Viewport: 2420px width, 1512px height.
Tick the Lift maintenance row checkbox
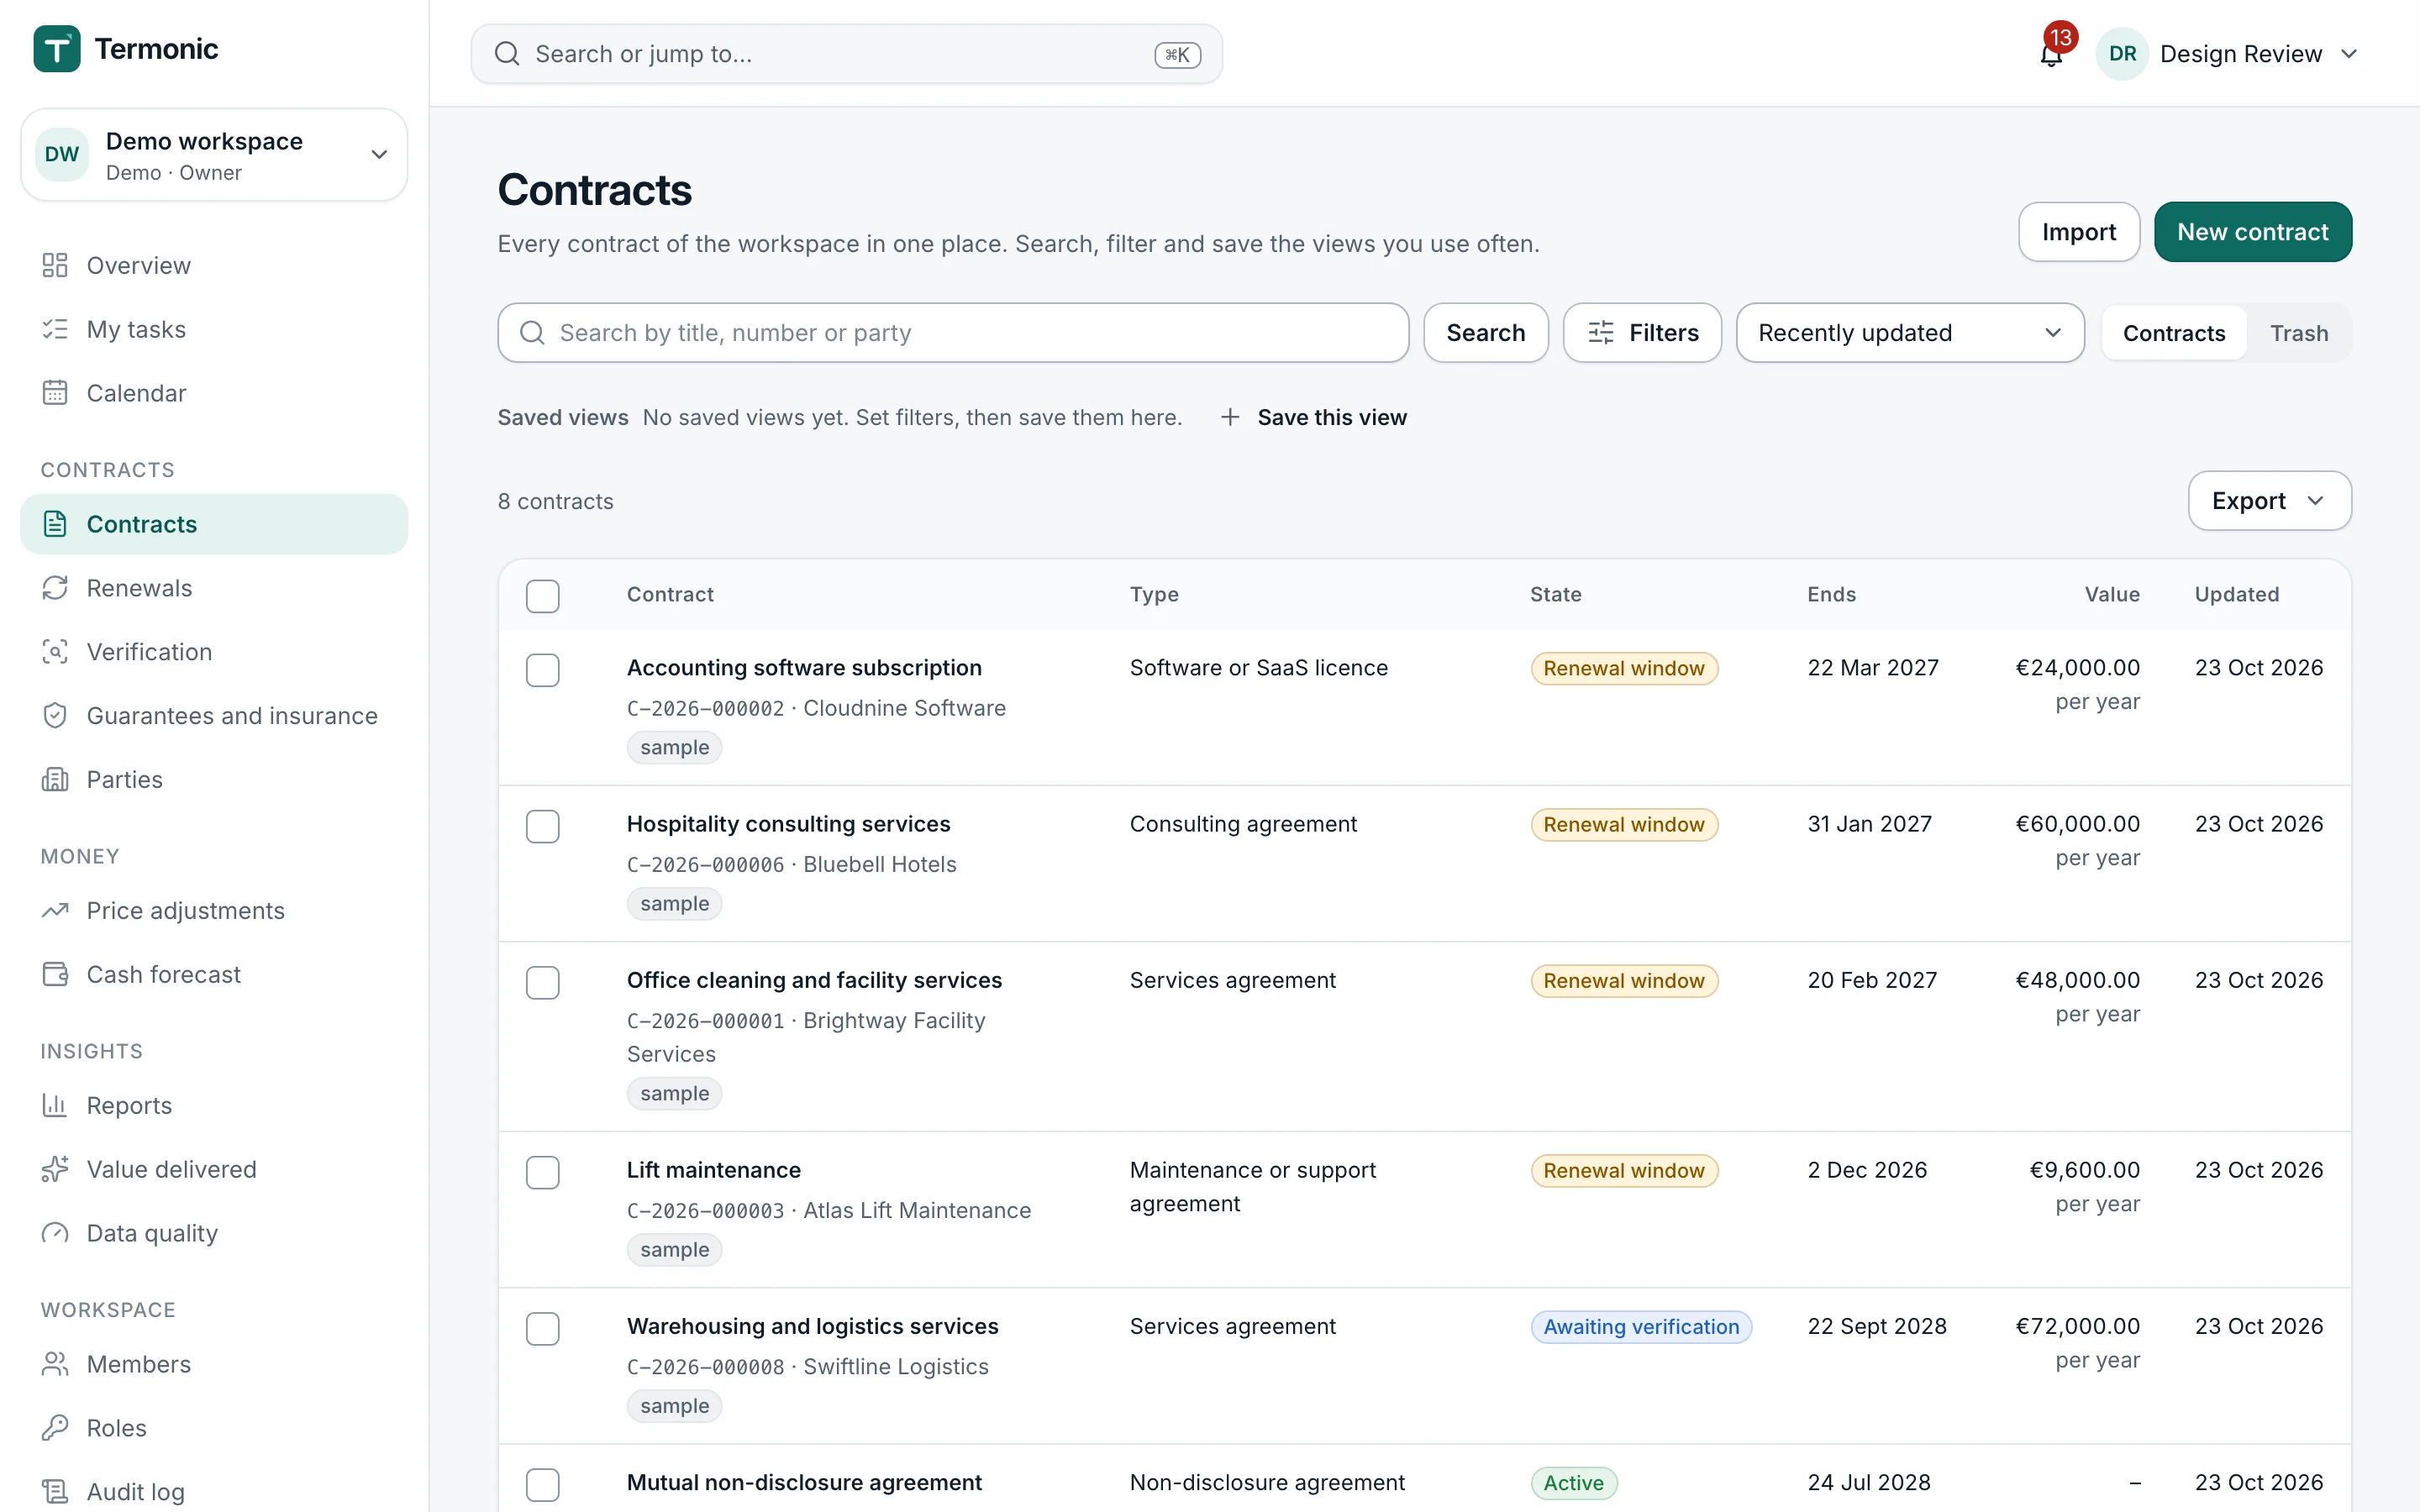click(x=543, y=1172)
